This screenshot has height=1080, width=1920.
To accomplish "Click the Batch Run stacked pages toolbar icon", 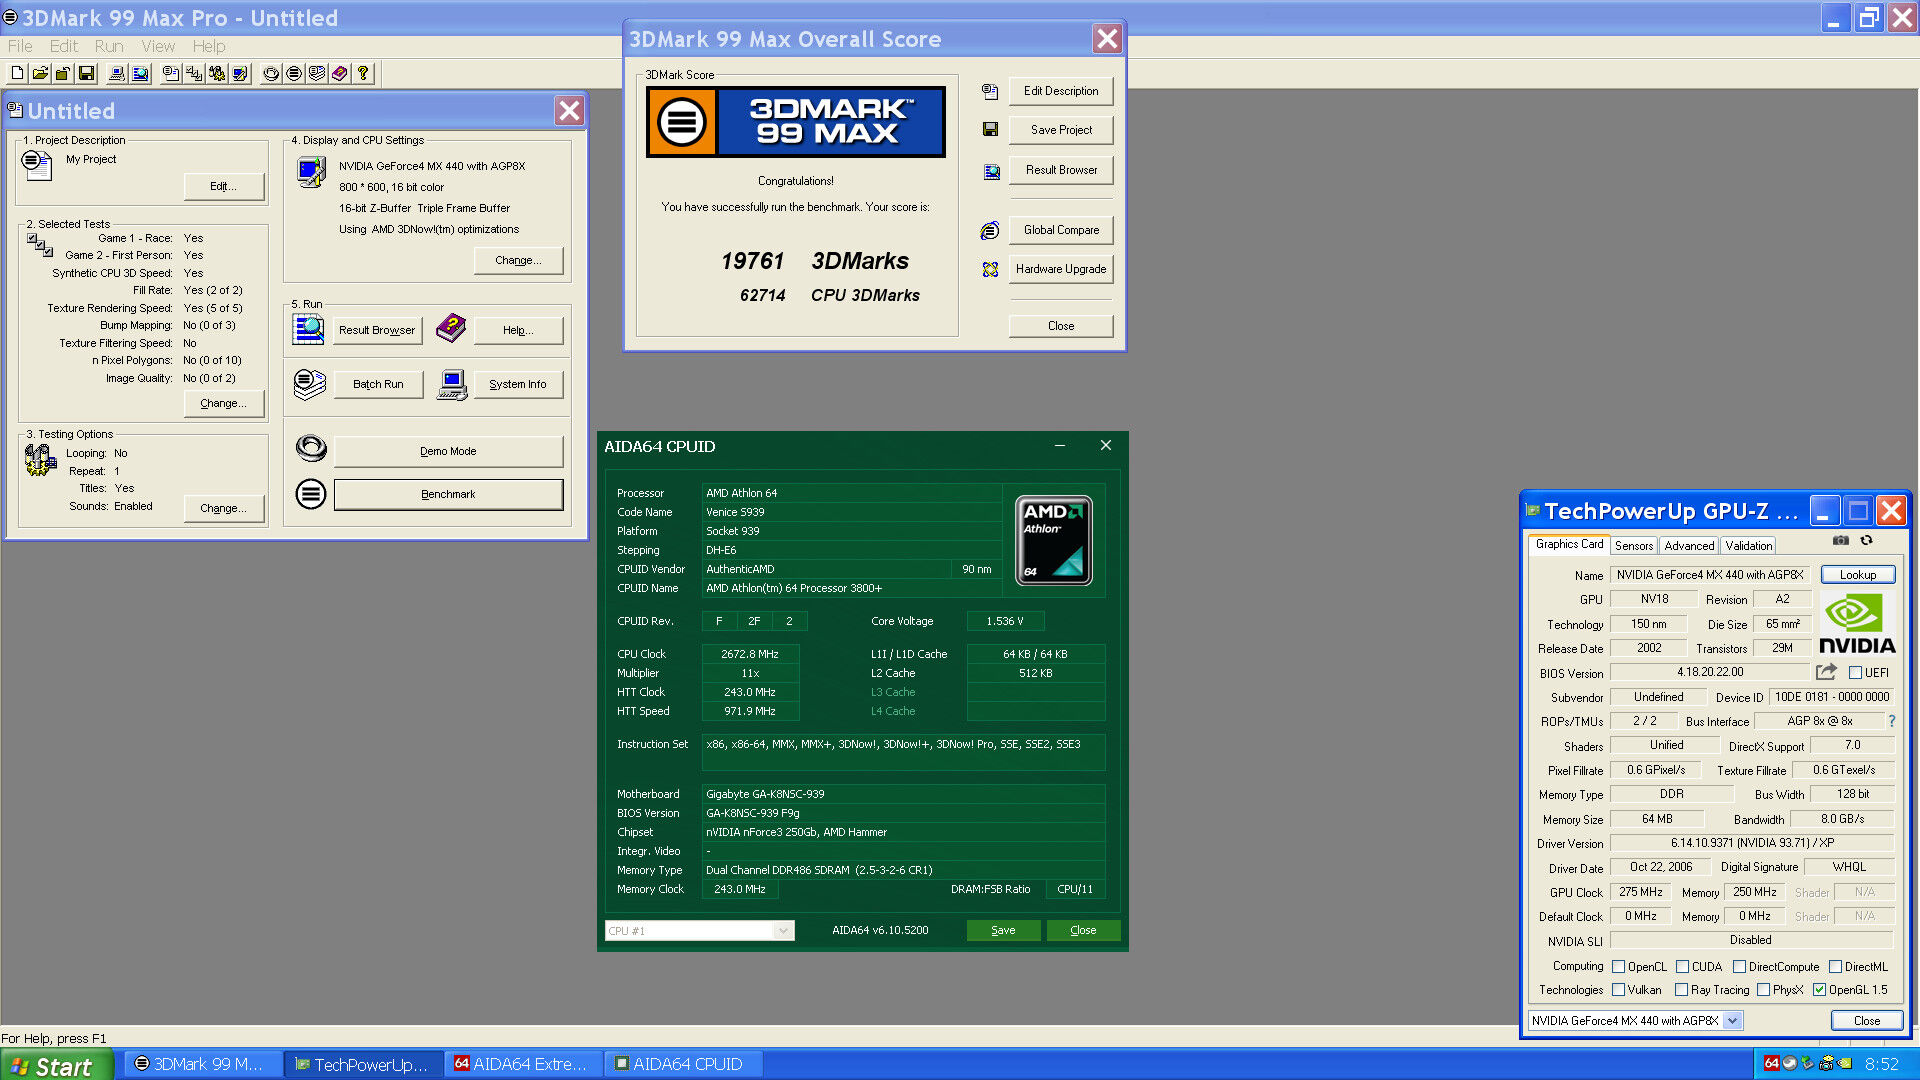I will [317, 73].
